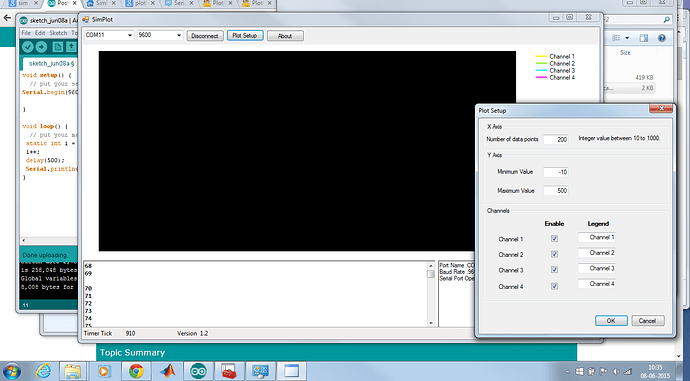This screenshot has width=690, height=381.
Task: Click the cyan Channel 3 legend swatch
Action: [541, 70]
